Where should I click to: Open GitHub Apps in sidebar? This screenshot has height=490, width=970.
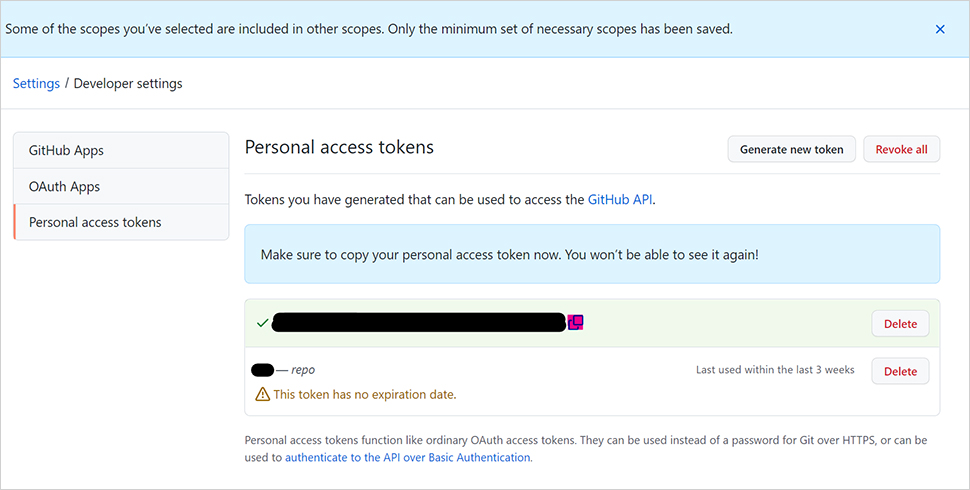(x=121, y=150)
